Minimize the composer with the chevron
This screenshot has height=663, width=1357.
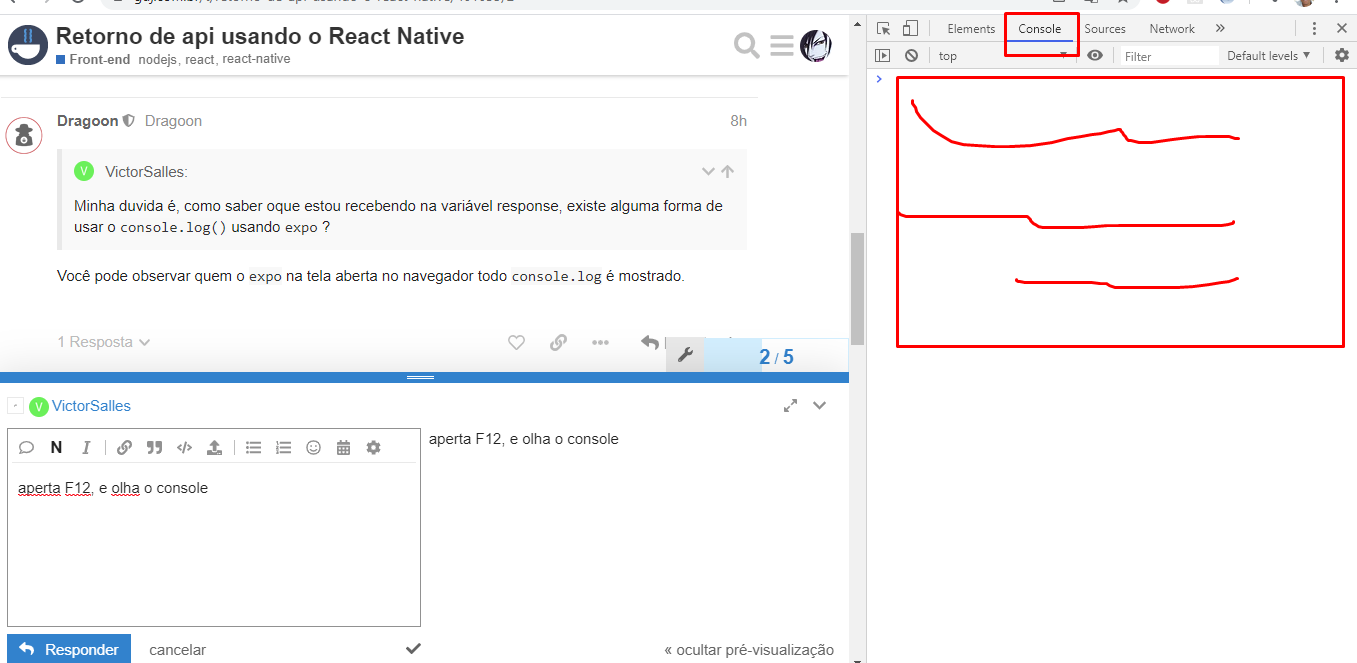click(x=820, y=405)
